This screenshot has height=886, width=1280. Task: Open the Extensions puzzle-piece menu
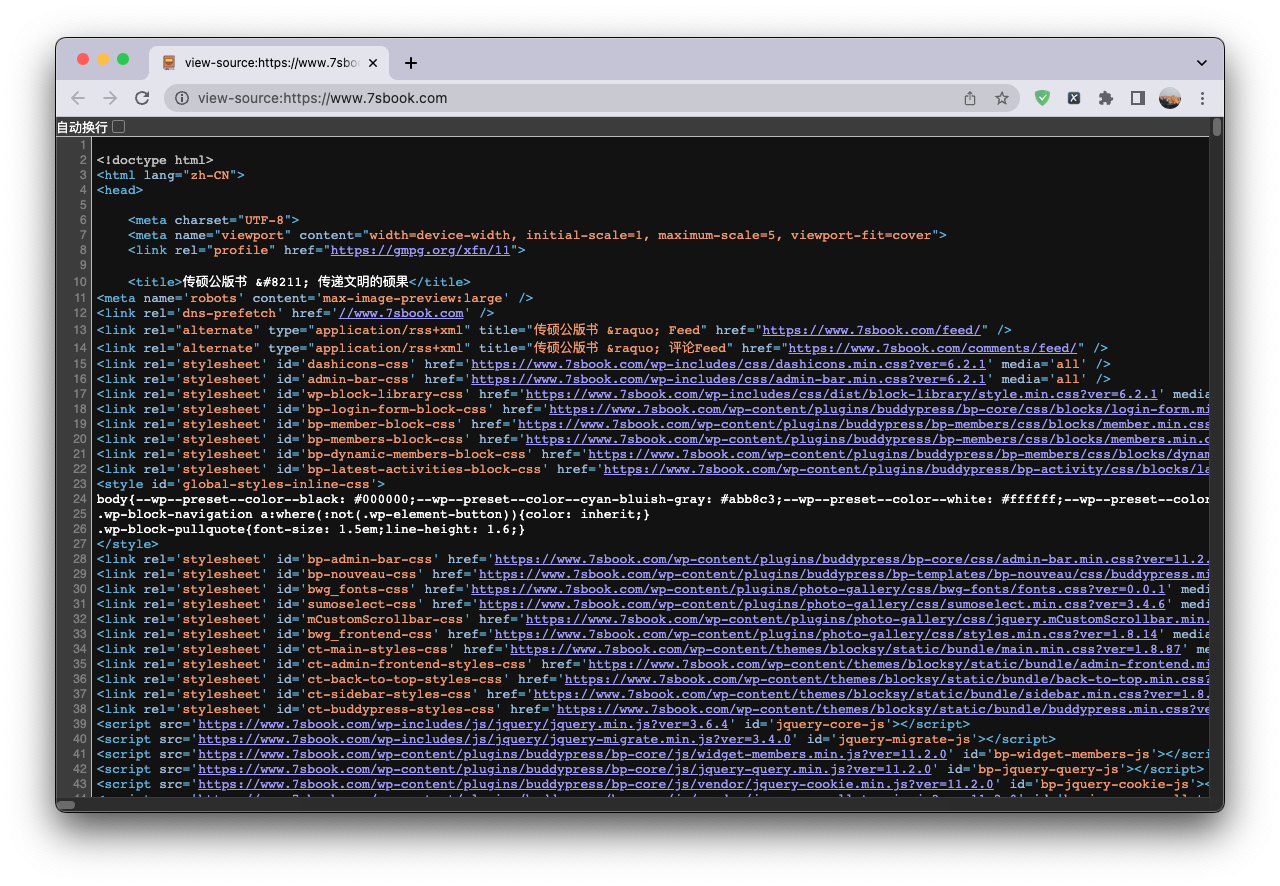point(1105,98)
